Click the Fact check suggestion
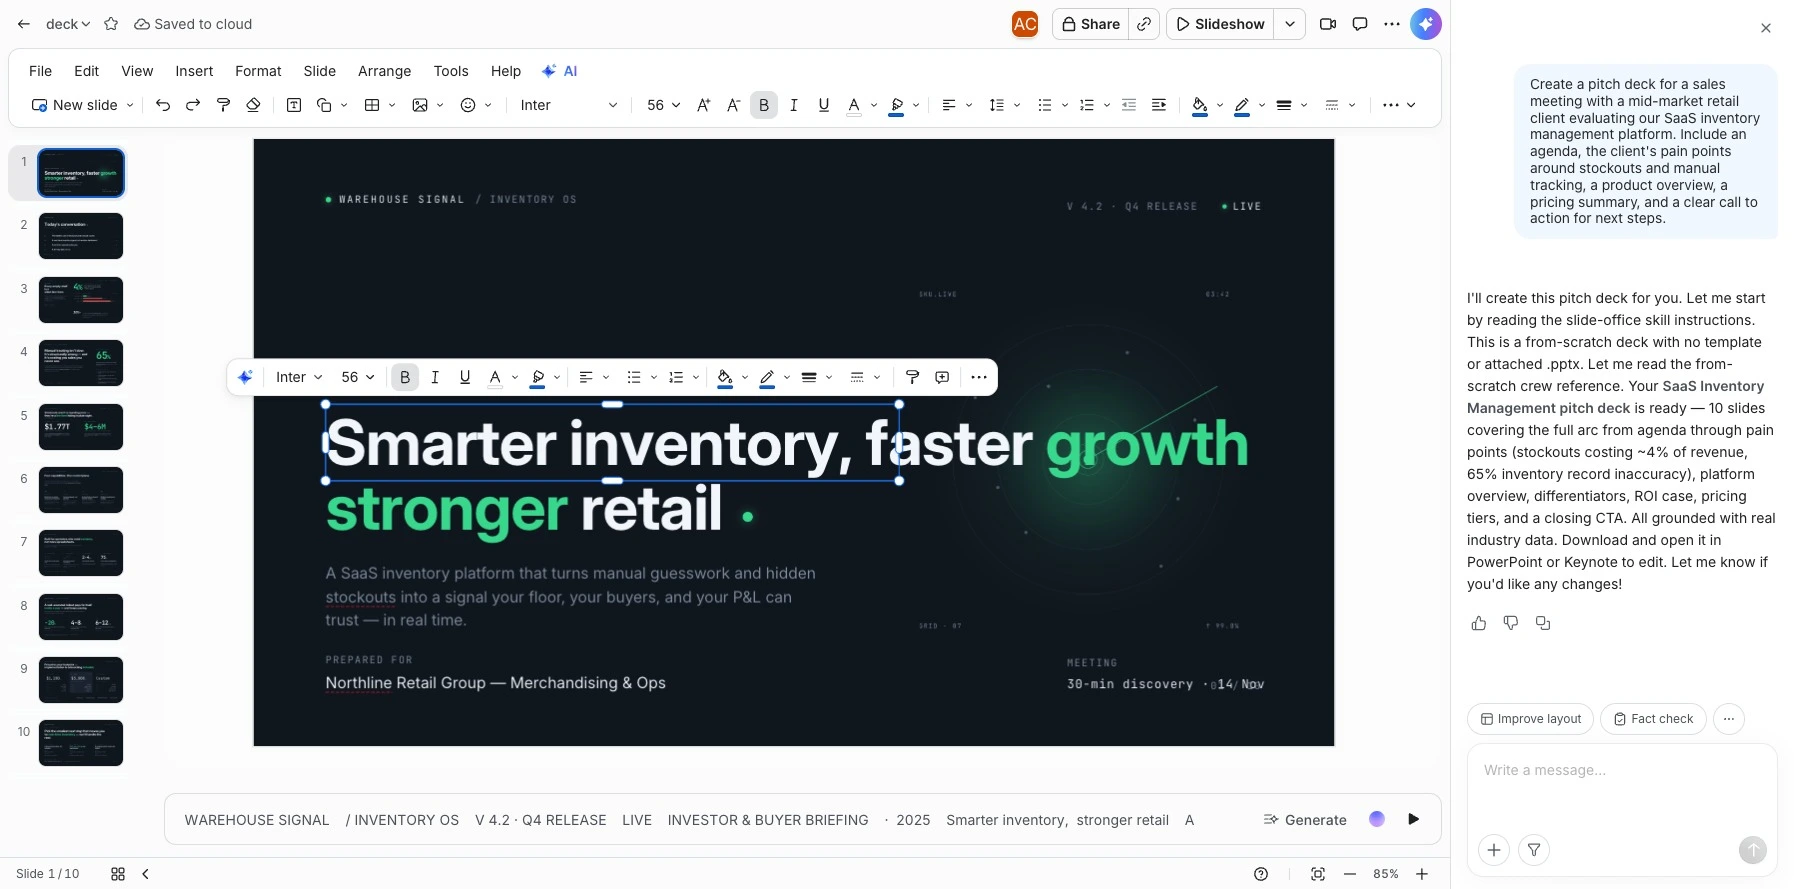This screenshot has width=1794, height=889. [x=1653, y=719]
